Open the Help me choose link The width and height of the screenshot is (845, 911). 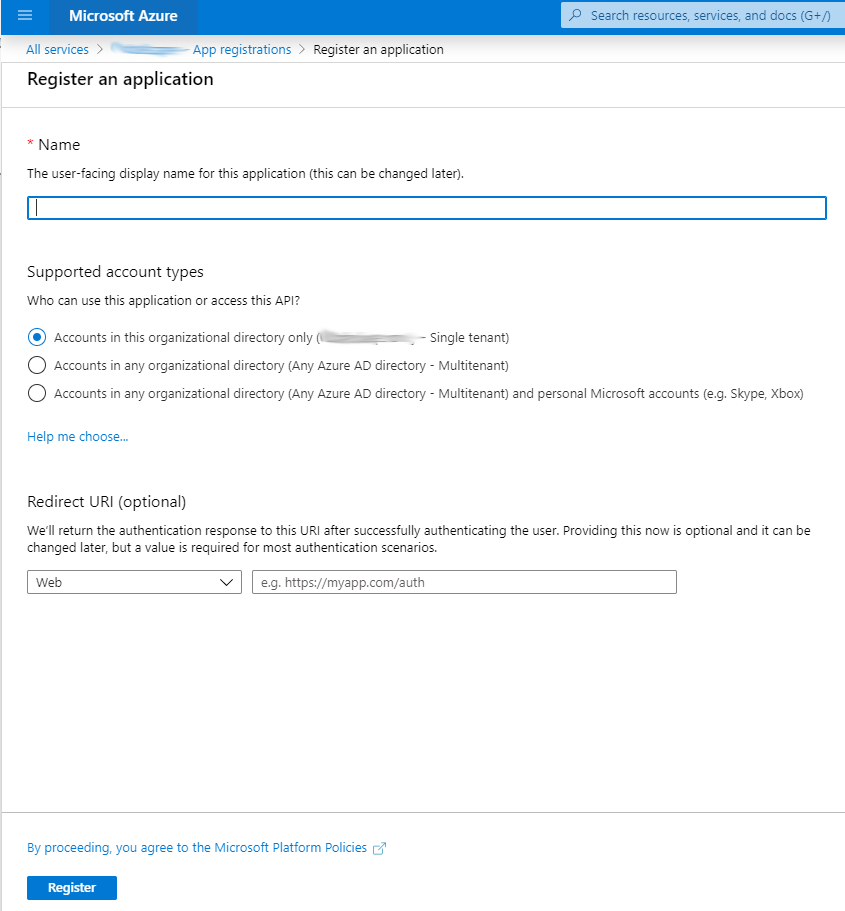77,437
